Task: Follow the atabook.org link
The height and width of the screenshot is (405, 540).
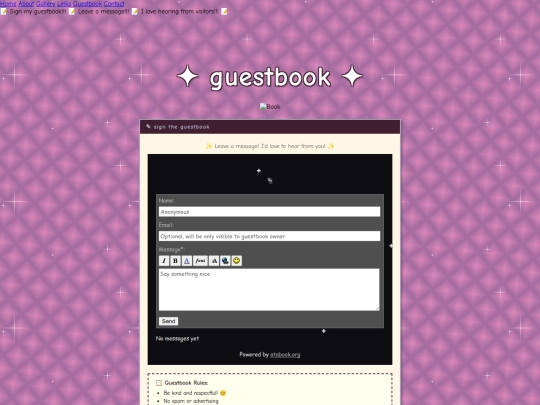Action: [285, 354]
